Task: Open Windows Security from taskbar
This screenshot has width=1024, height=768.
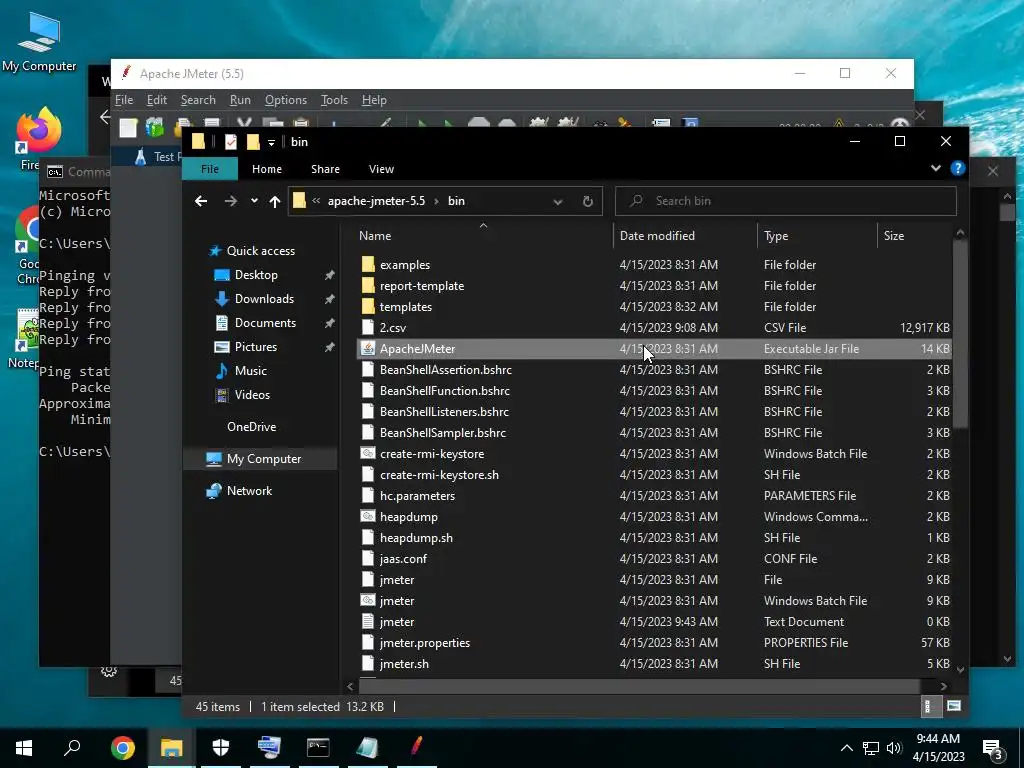Action: pos(221,748)
